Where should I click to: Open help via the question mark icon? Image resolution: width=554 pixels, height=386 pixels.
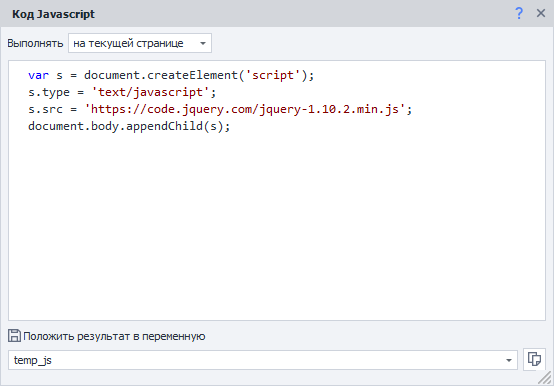coord(519,13)
